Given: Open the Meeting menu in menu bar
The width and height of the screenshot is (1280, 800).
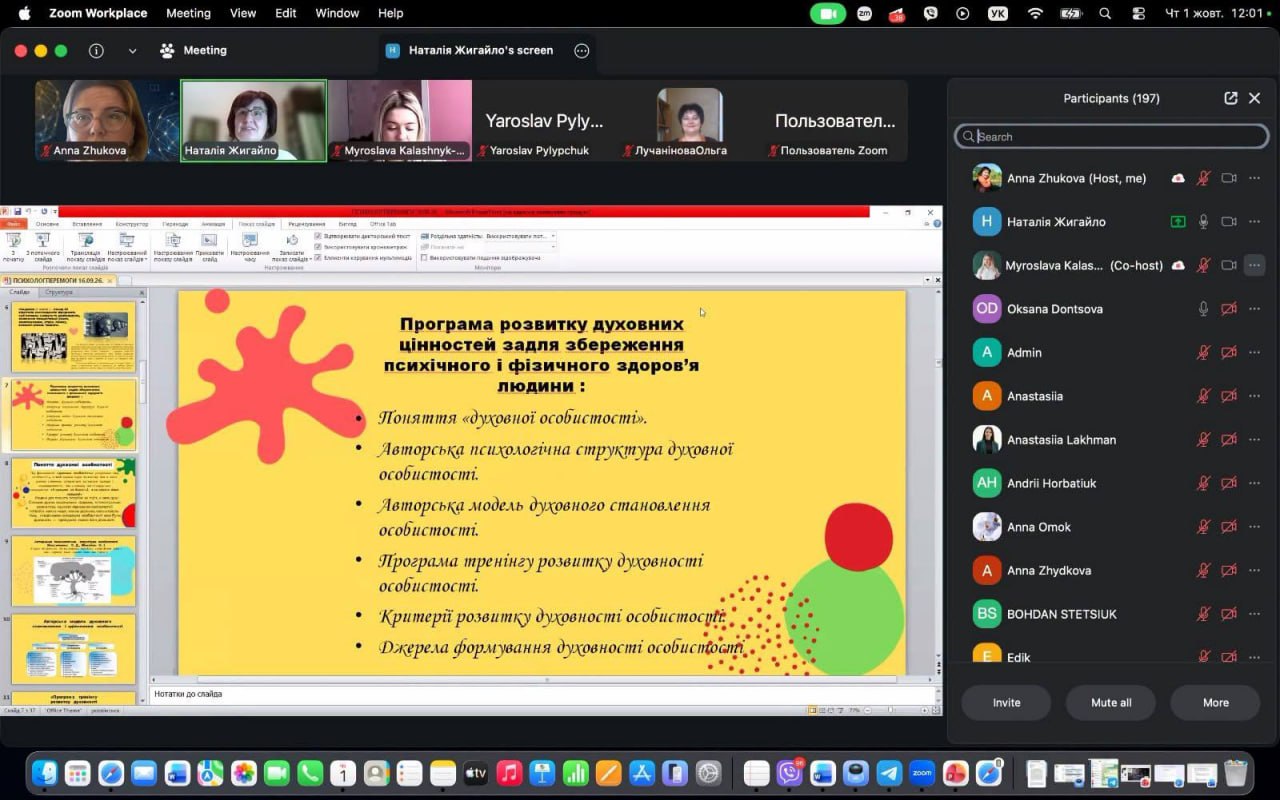Looking at the screenshot, I should tap(188, 13).
